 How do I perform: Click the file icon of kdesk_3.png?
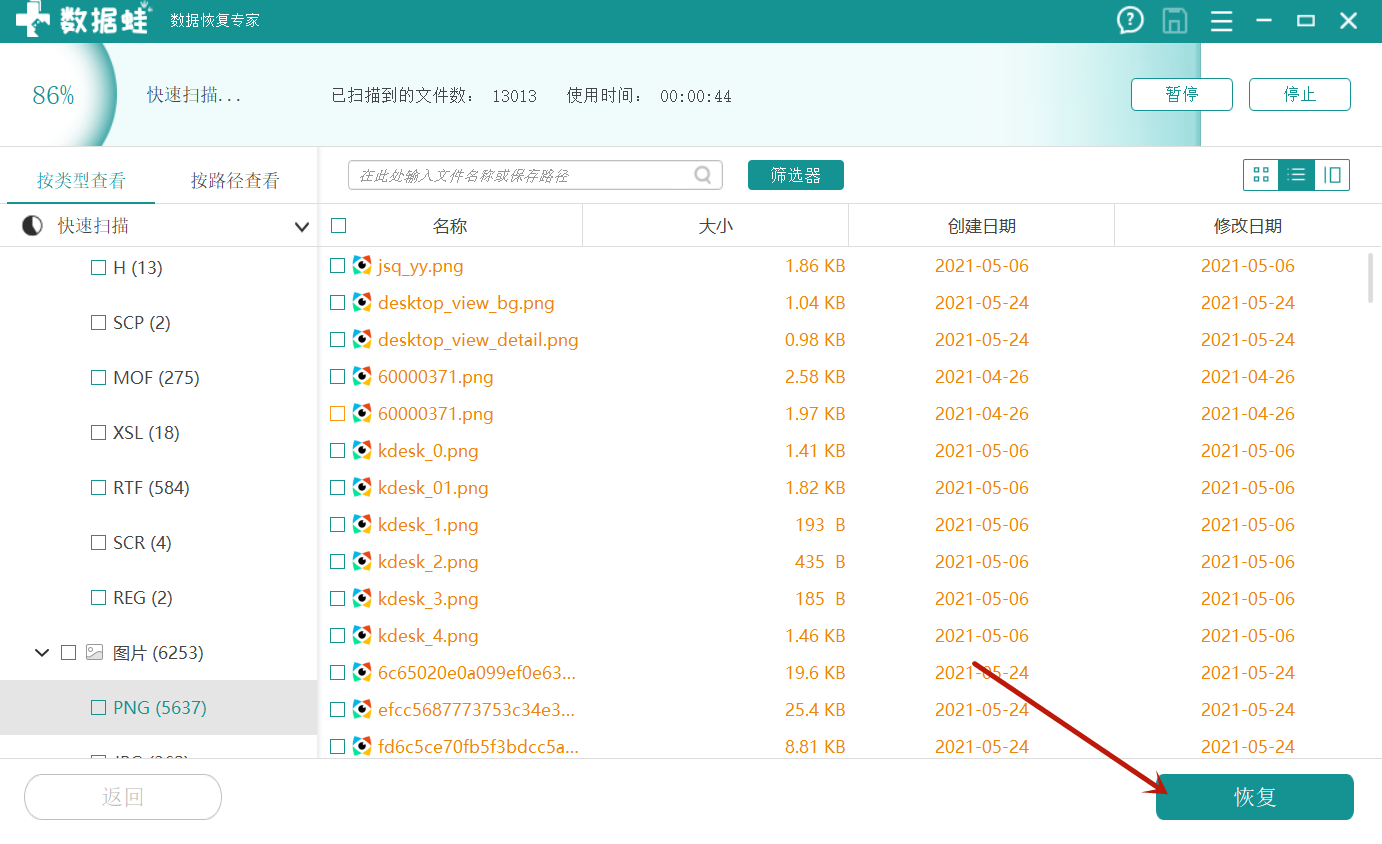pos(362,599)
